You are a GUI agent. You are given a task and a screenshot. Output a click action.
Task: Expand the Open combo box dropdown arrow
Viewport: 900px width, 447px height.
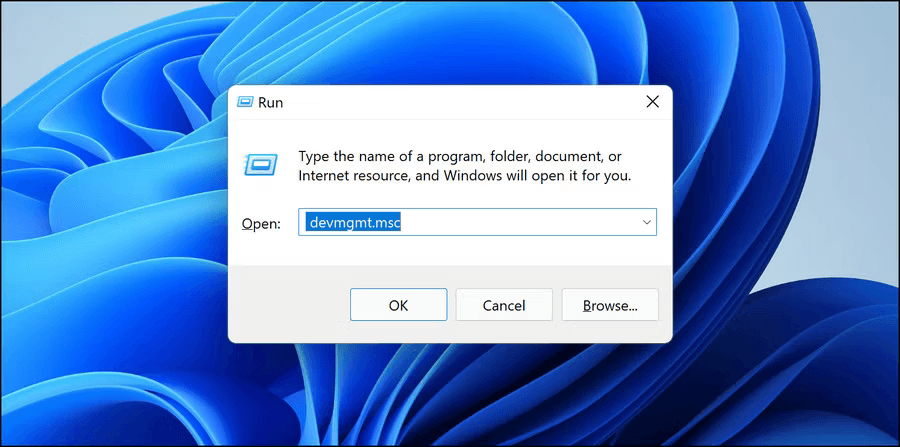[x=647, y=222]
